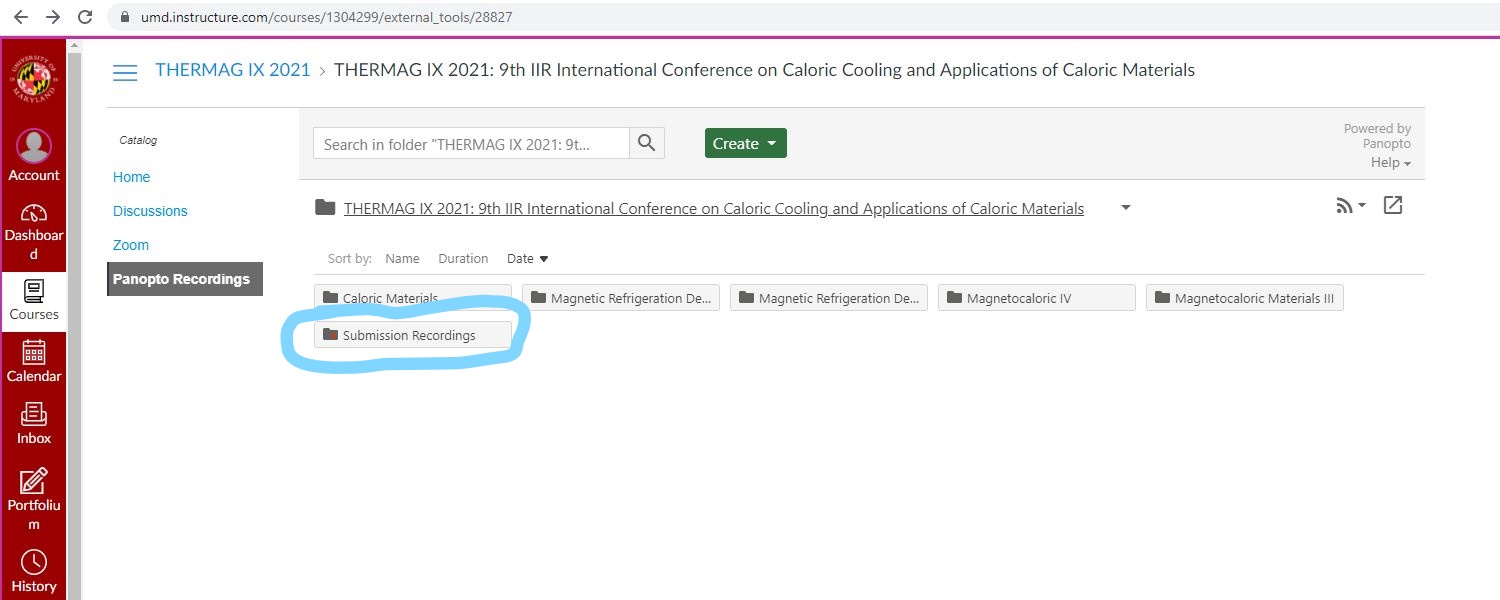Open the Caloric Materials folder

[x=413, y=298]
